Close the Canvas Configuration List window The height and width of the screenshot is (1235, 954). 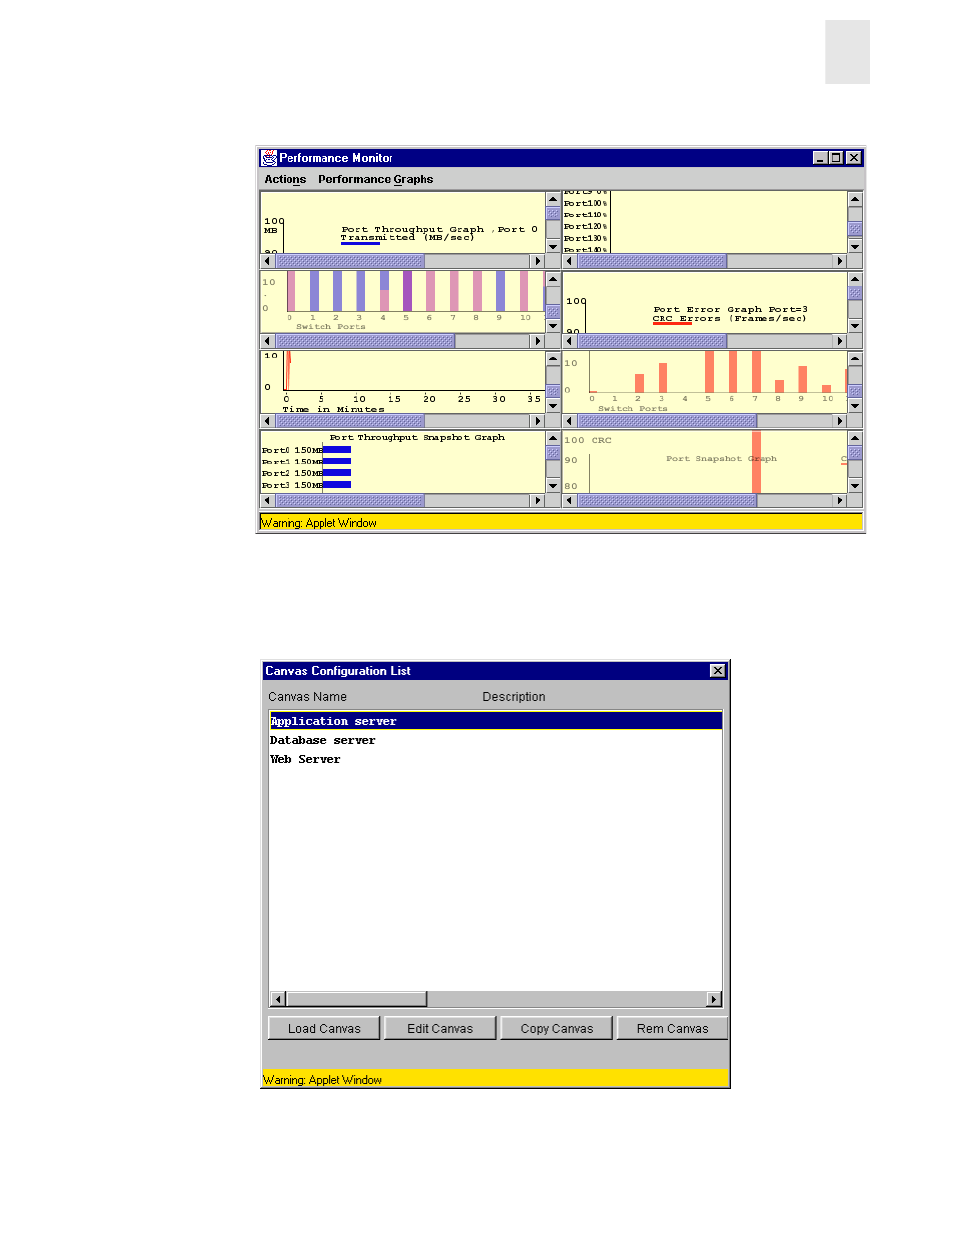pyautogui.click(x=717, y=671)
